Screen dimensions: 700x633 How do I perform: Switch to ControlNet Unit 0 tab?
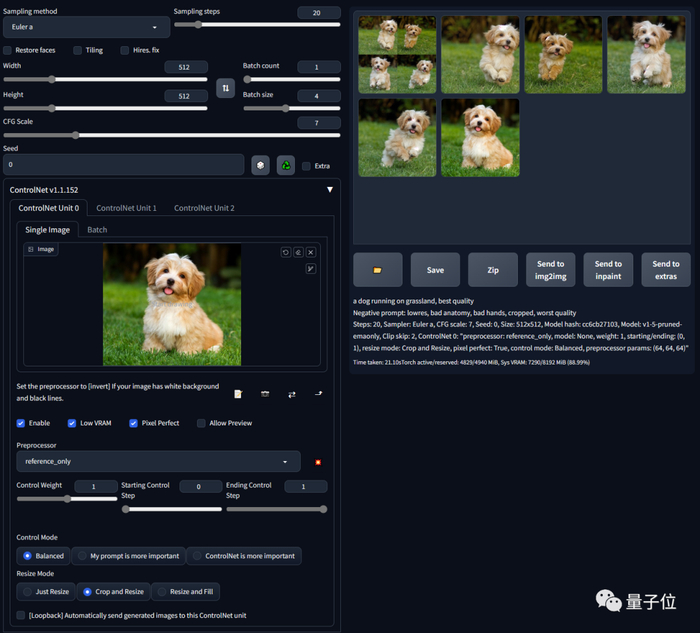pos(49,208)
